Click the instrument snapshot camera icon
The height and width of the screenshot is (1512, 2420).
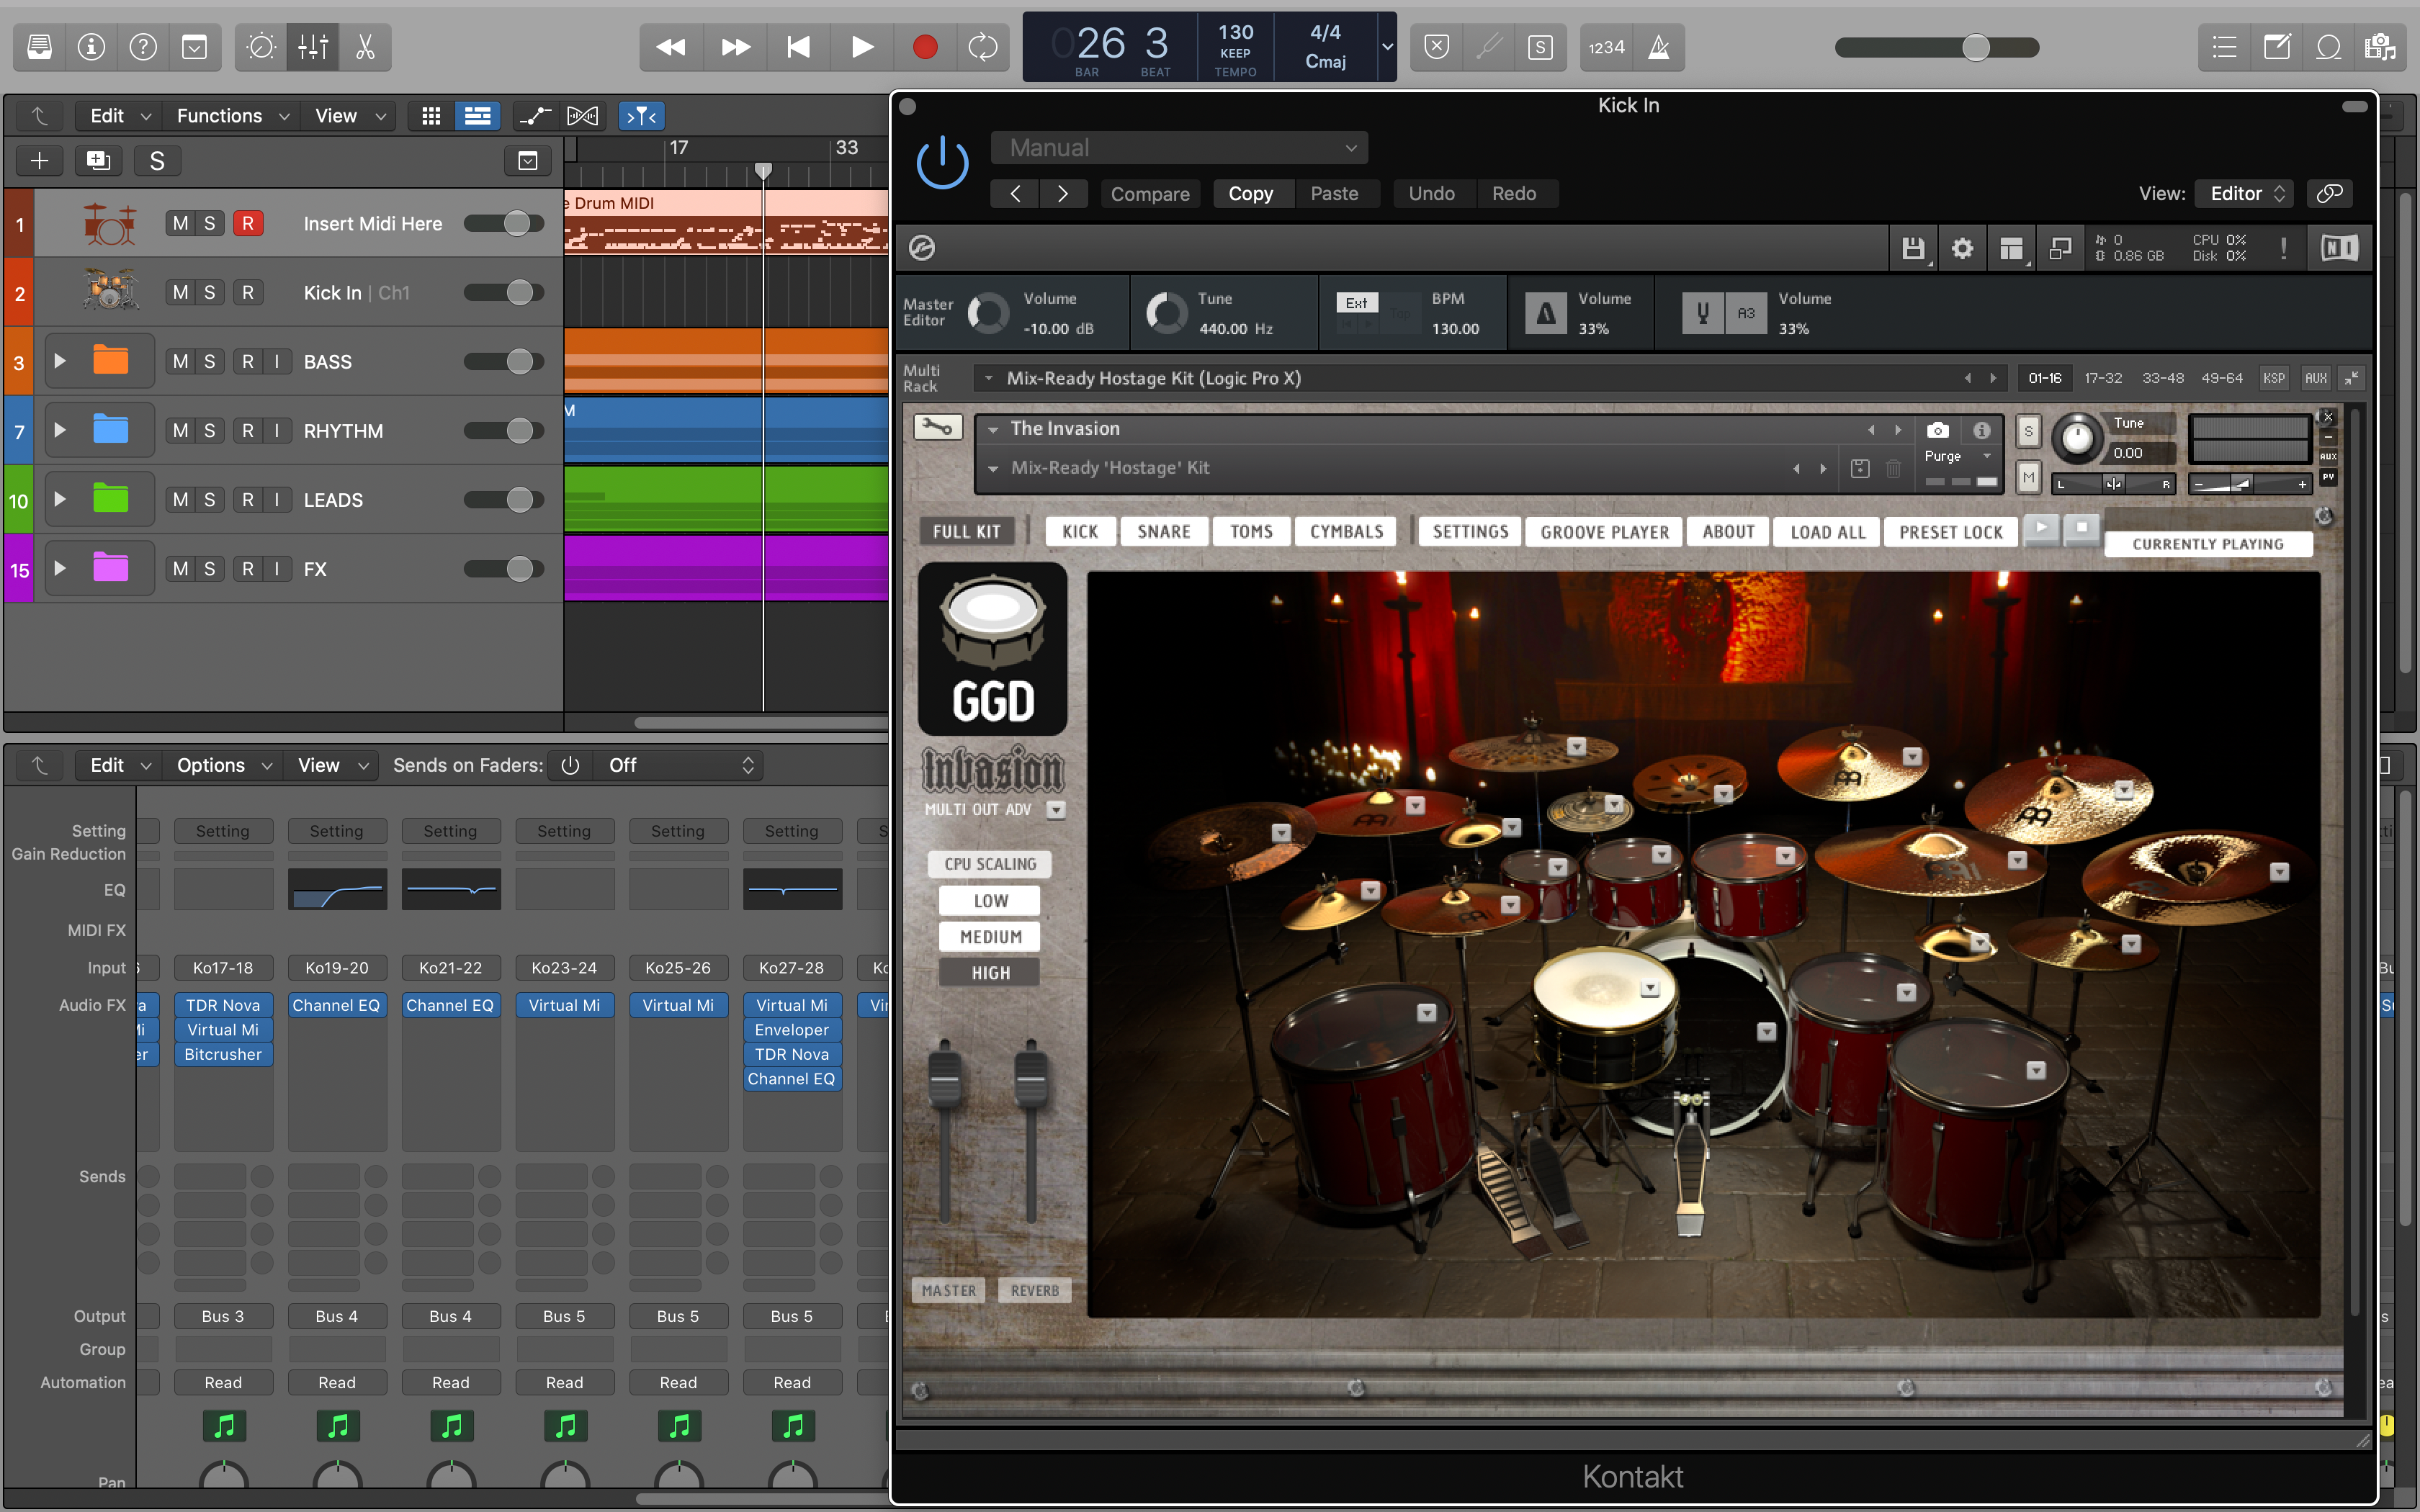click(1937, 430)
